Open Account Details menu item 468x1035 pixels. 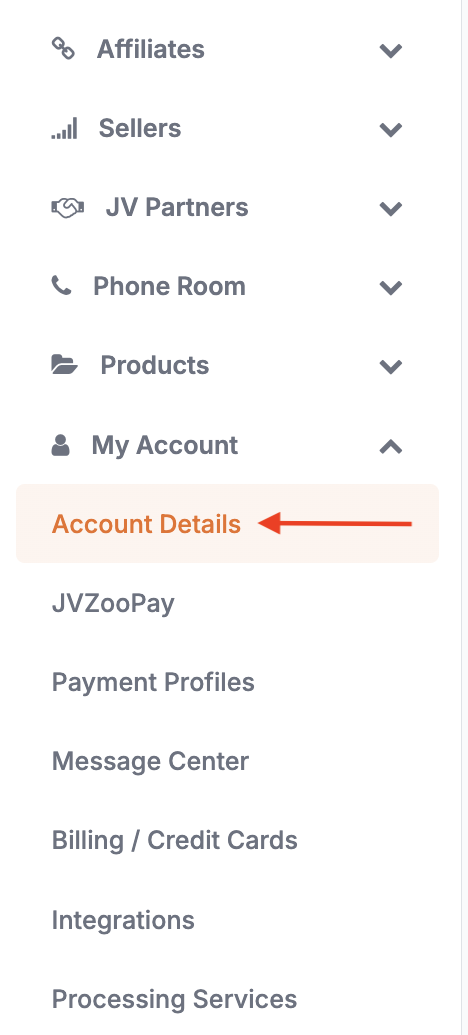[227, 523]
